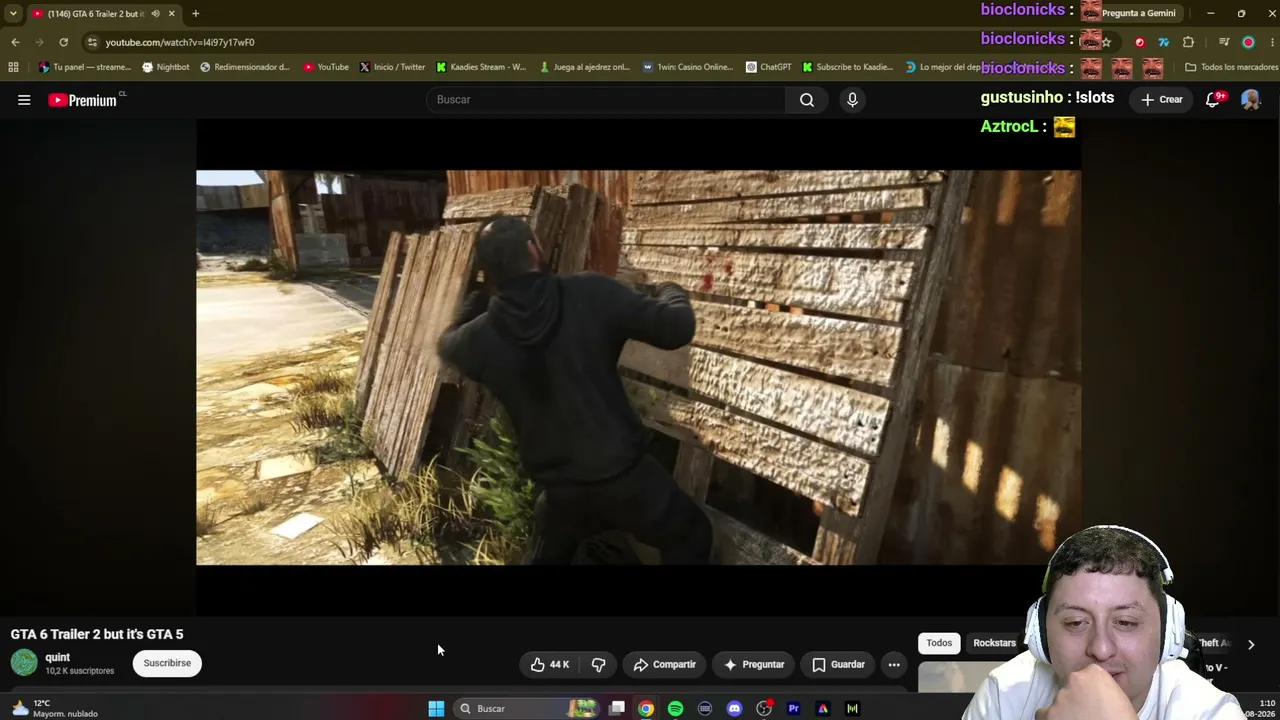The height and width of the screenshot is (720, 1280).
Task: Open Task View on the taskbar
Action: pyautogui.click(x=617, y=708)
